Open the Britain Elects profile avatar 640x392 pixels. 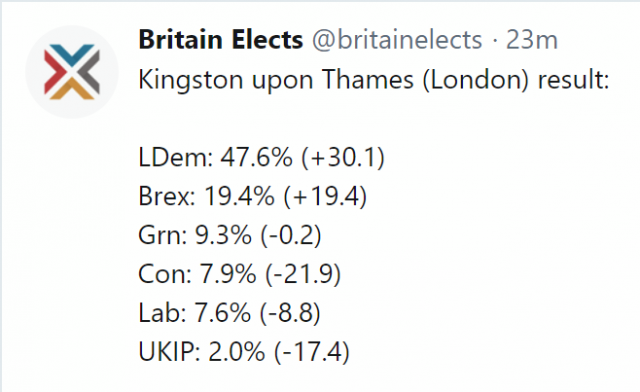[72, 72]
